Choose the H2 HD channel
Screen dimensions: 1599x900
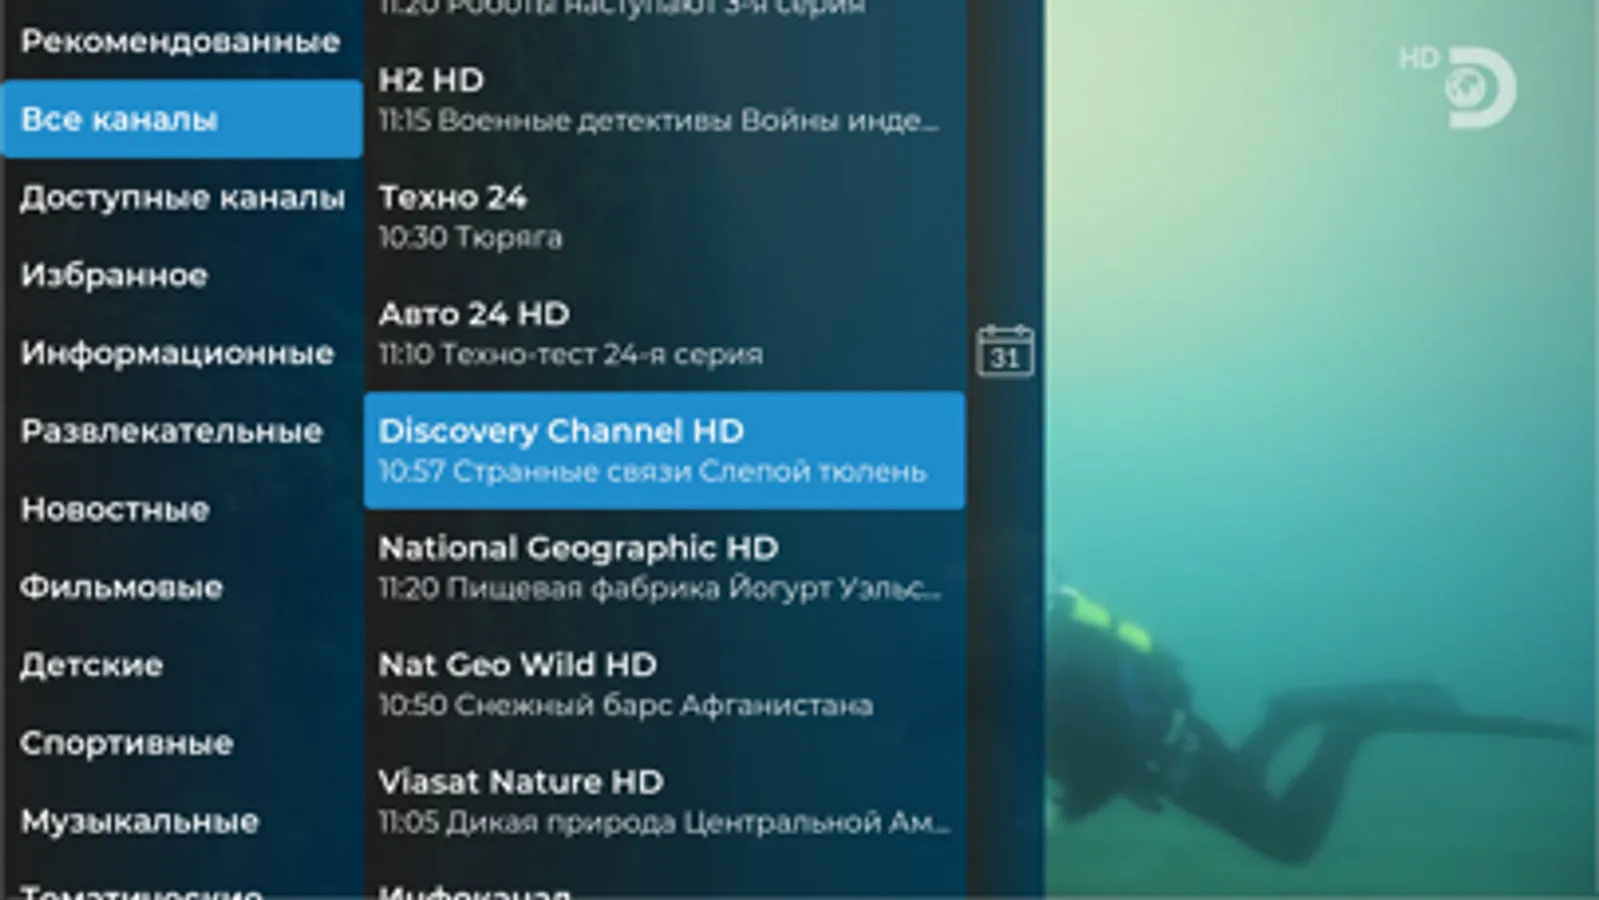(x=664, y=99)
